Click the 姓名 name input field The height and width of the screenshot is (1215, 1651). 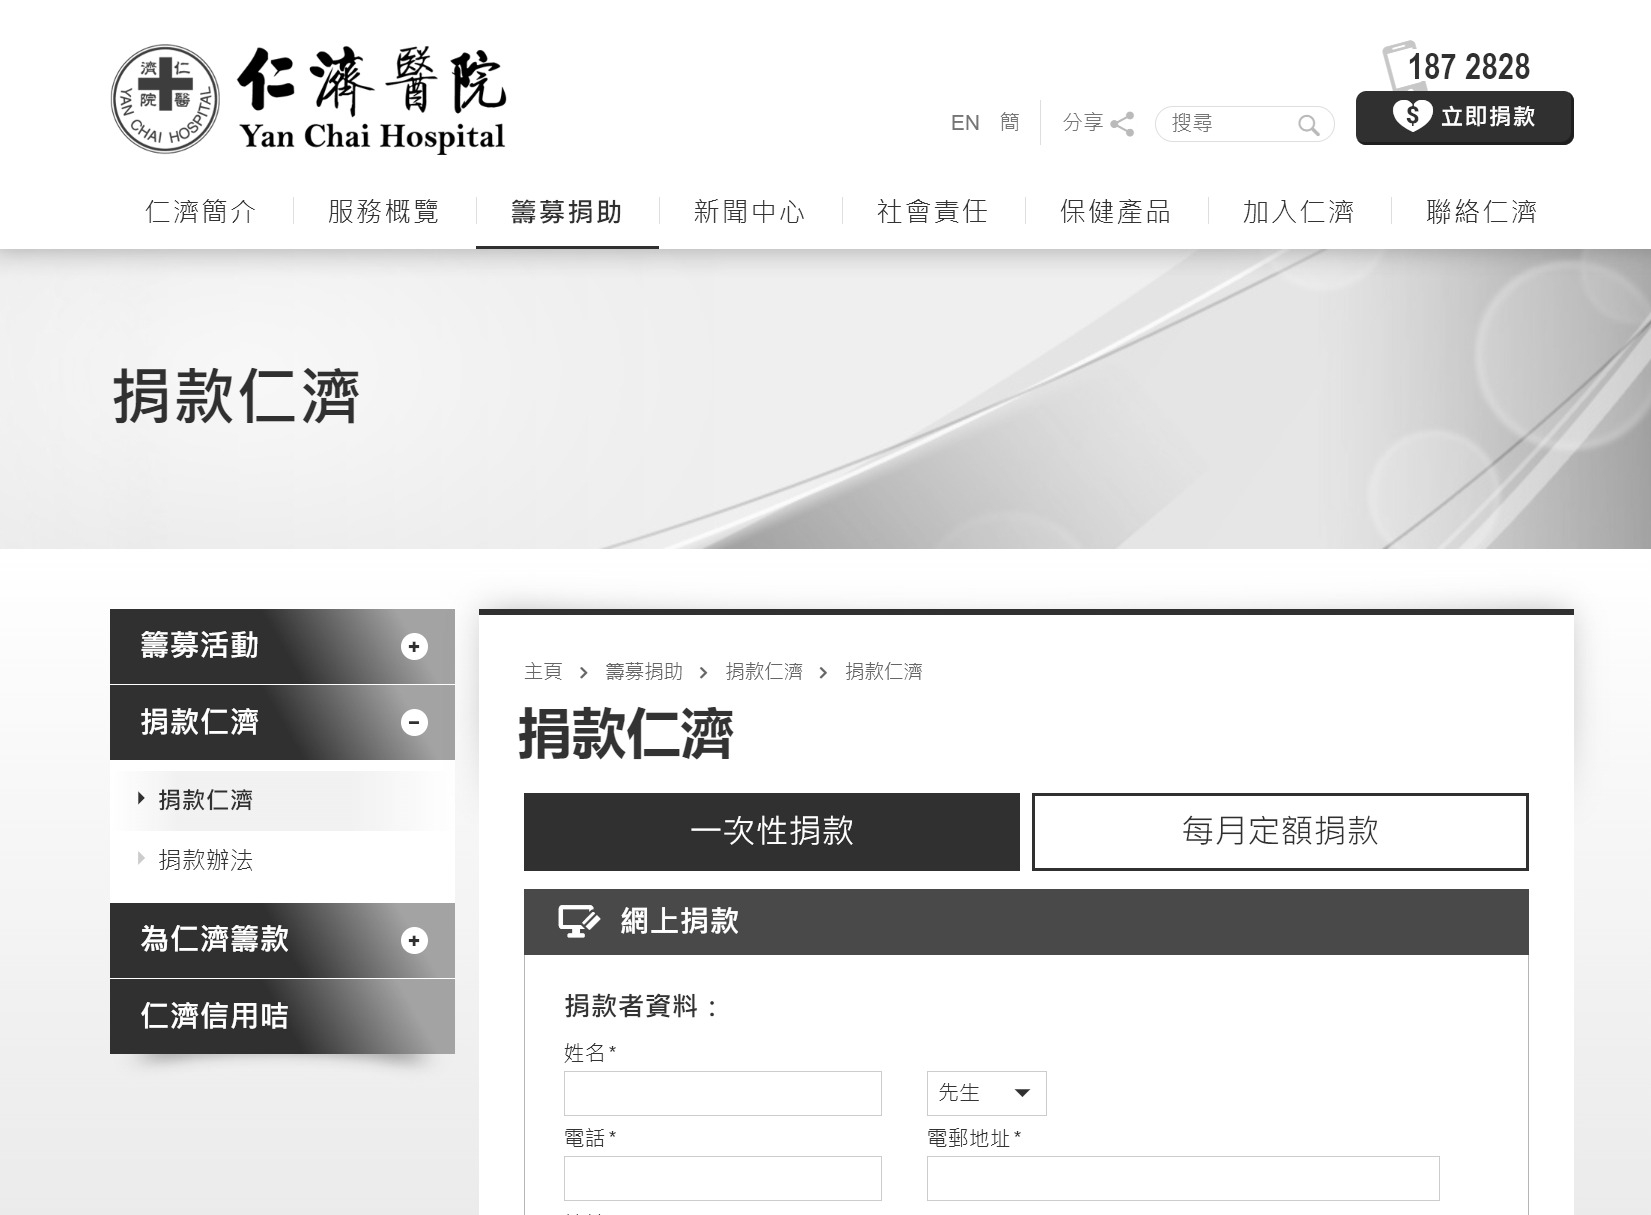[x=722, y=1093]
